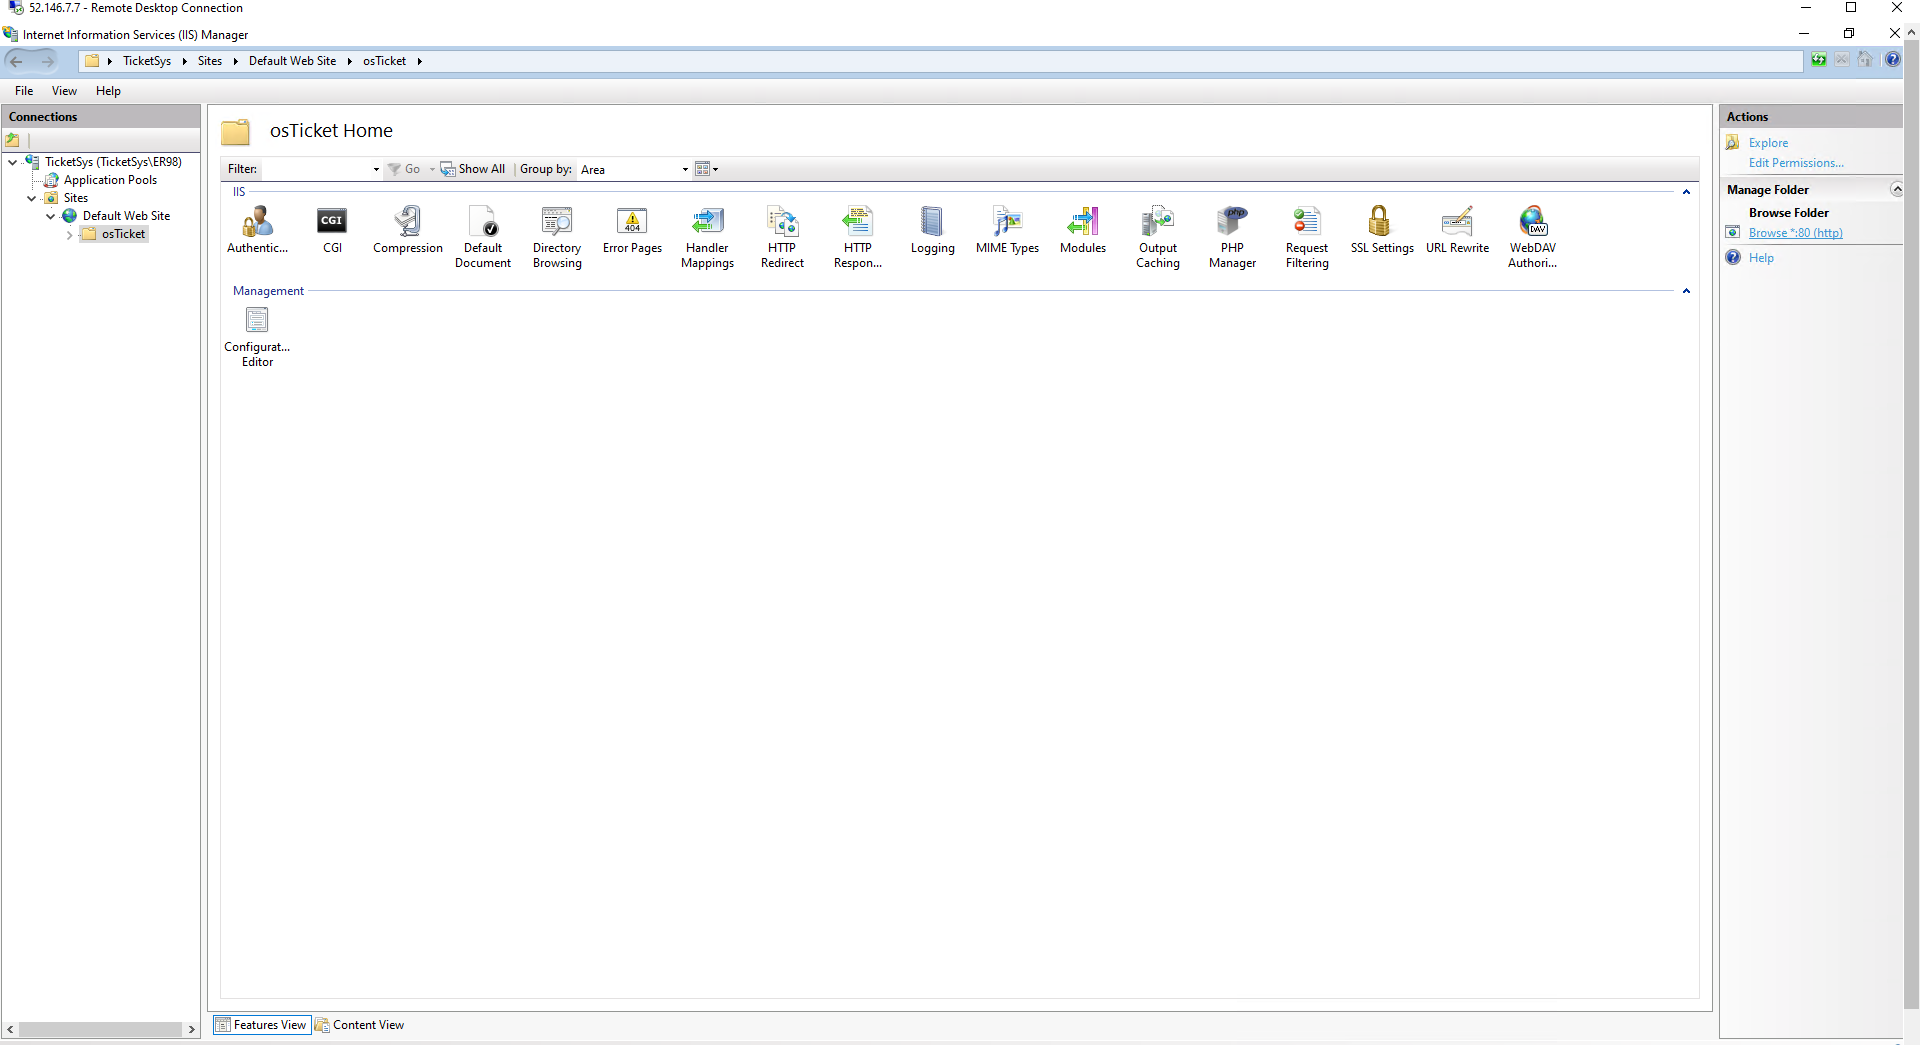Open the Go button dropdown arrow

coord(432,169)
